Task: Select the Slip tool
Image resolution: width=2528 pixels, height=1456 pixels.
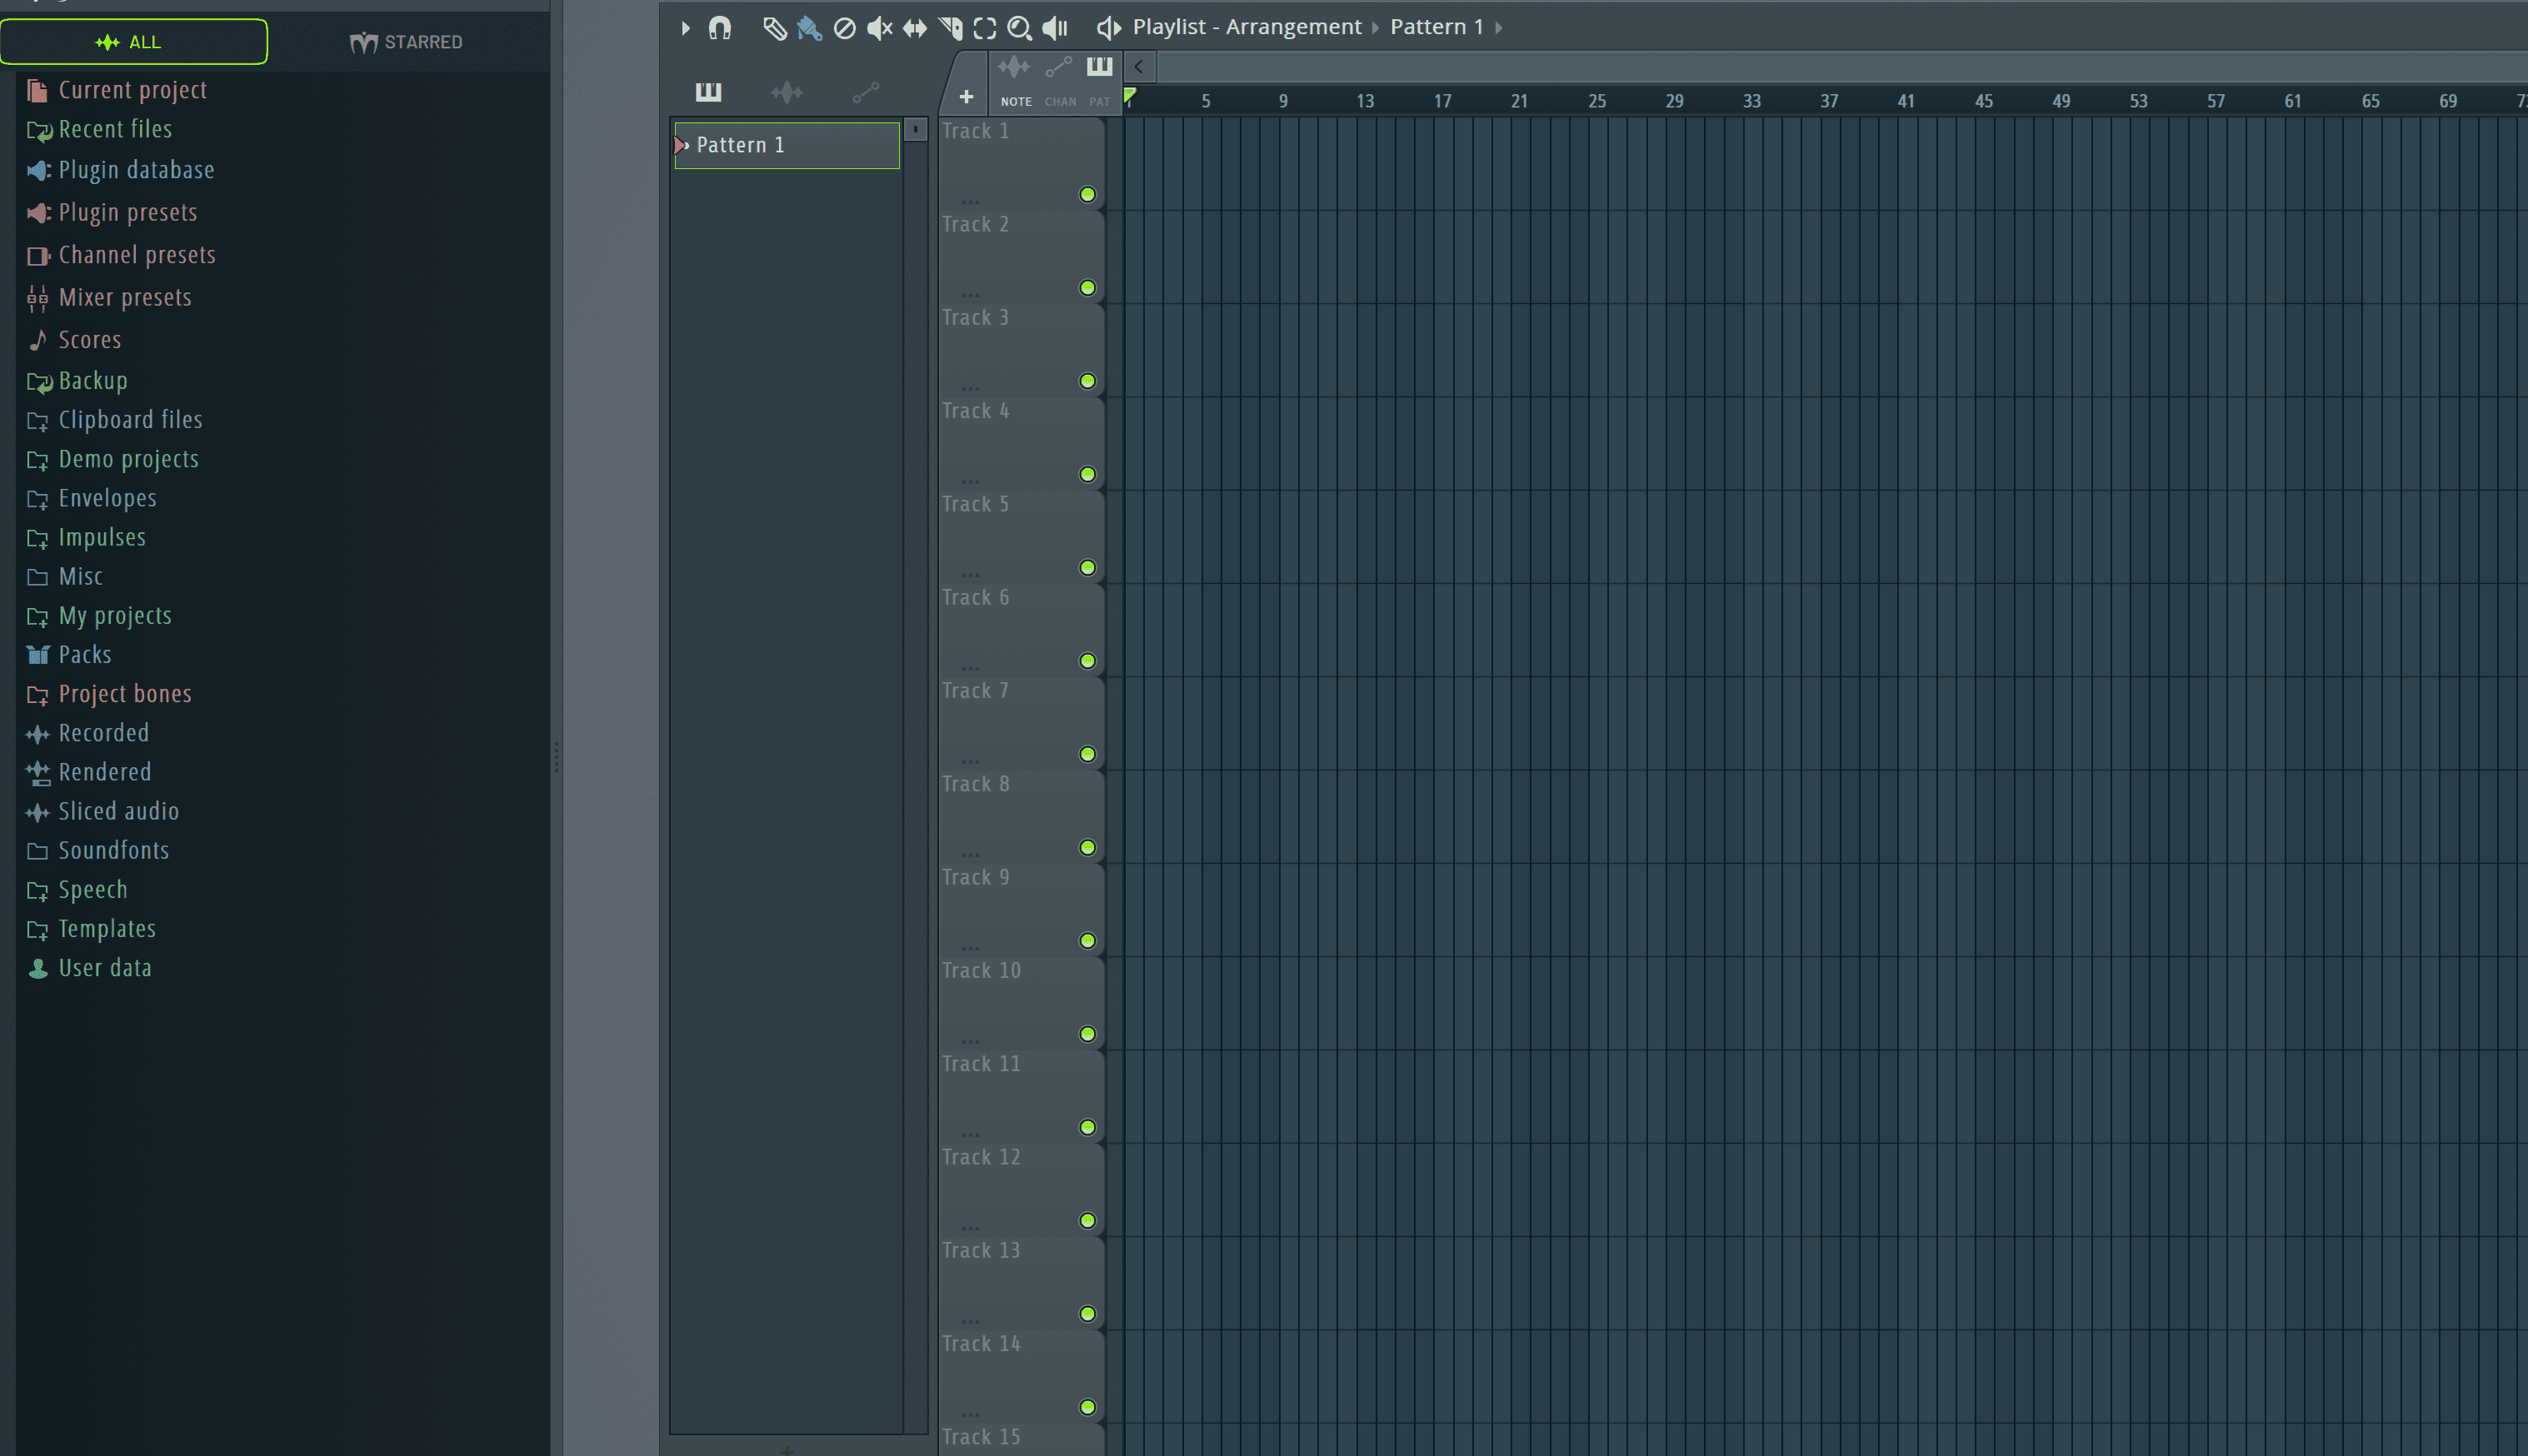Action: (x=914, y=28)
